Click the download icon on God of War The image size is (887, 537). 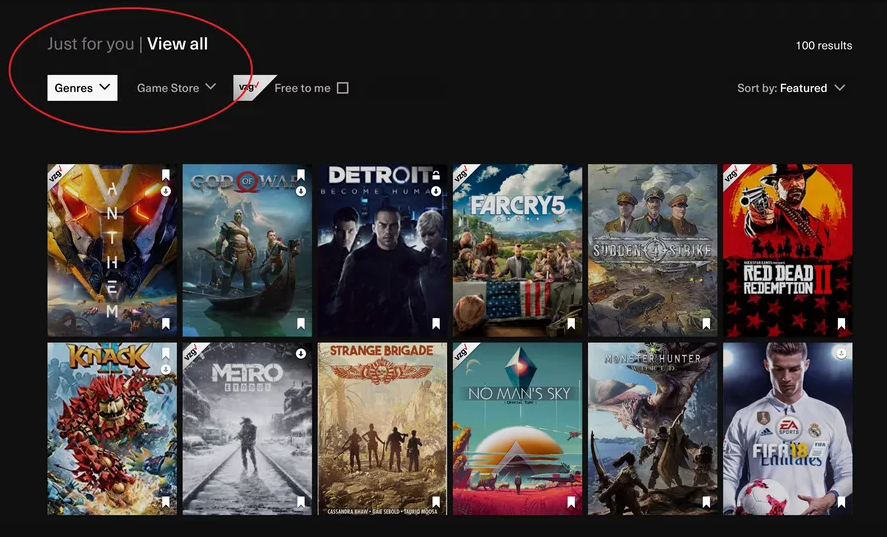(x=301, y=191)
